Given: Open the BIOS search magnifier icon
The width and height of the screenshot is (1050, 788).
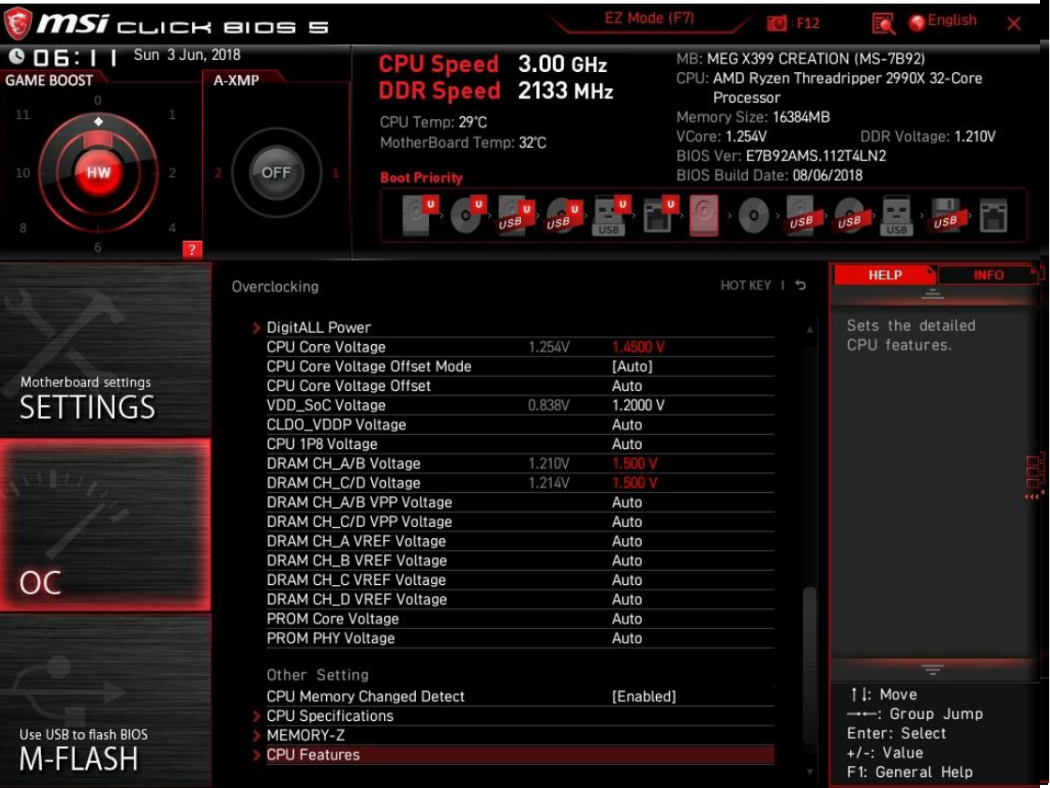Looking at the screenshot, I should click(883, 24).
